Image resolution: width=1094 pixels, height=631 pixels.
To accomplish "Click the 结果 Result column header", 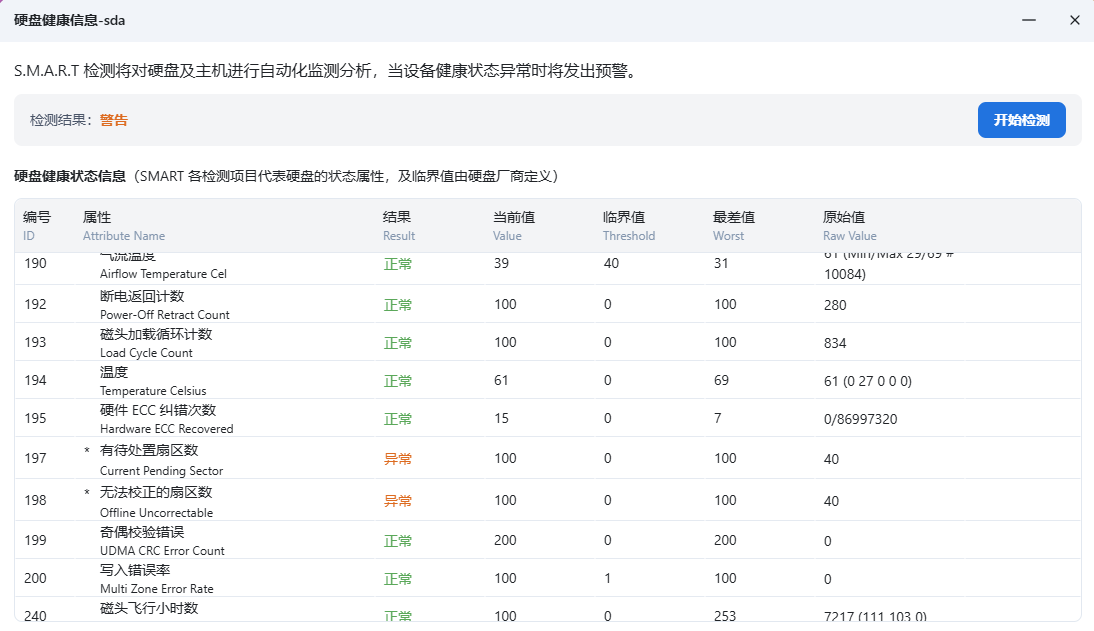I will coord(398,226).
